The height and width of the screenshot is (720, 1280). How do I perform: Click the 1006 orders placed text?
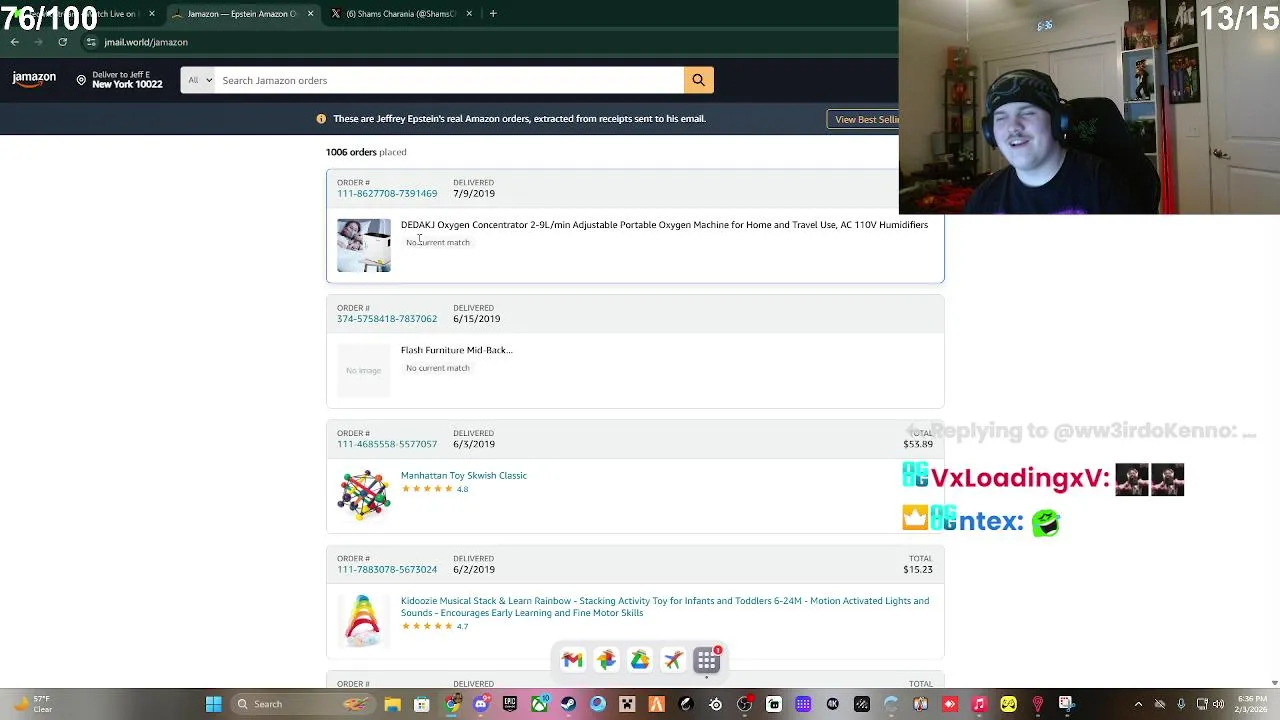[x=366, y=152]
